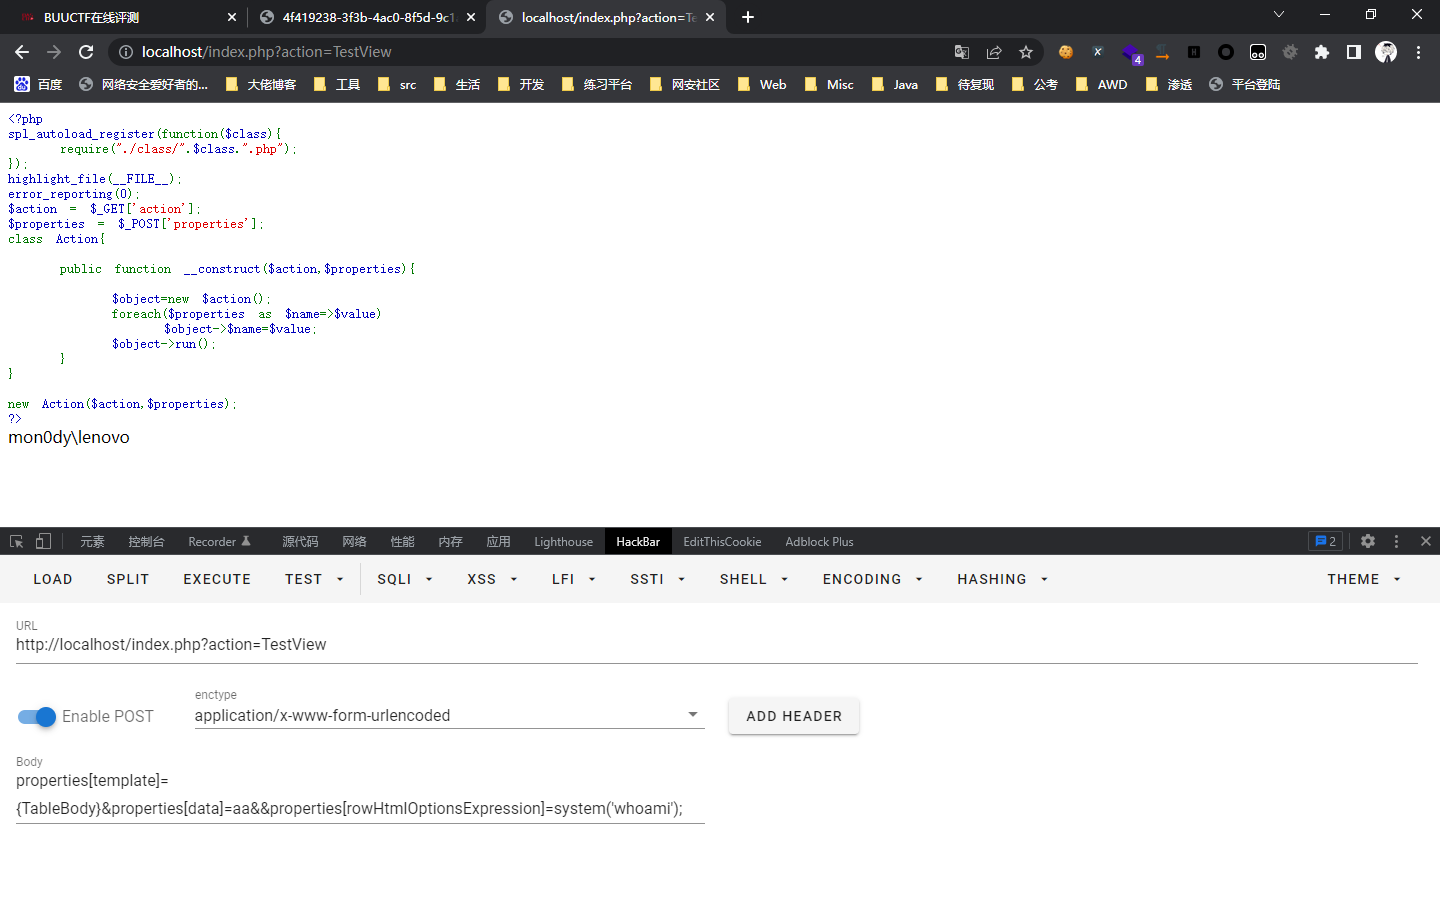Image resolution: width=1440 pixels, height=900 pixels.
Task: Switch to the EditThisCookie panel
Action: pos(722,541)
